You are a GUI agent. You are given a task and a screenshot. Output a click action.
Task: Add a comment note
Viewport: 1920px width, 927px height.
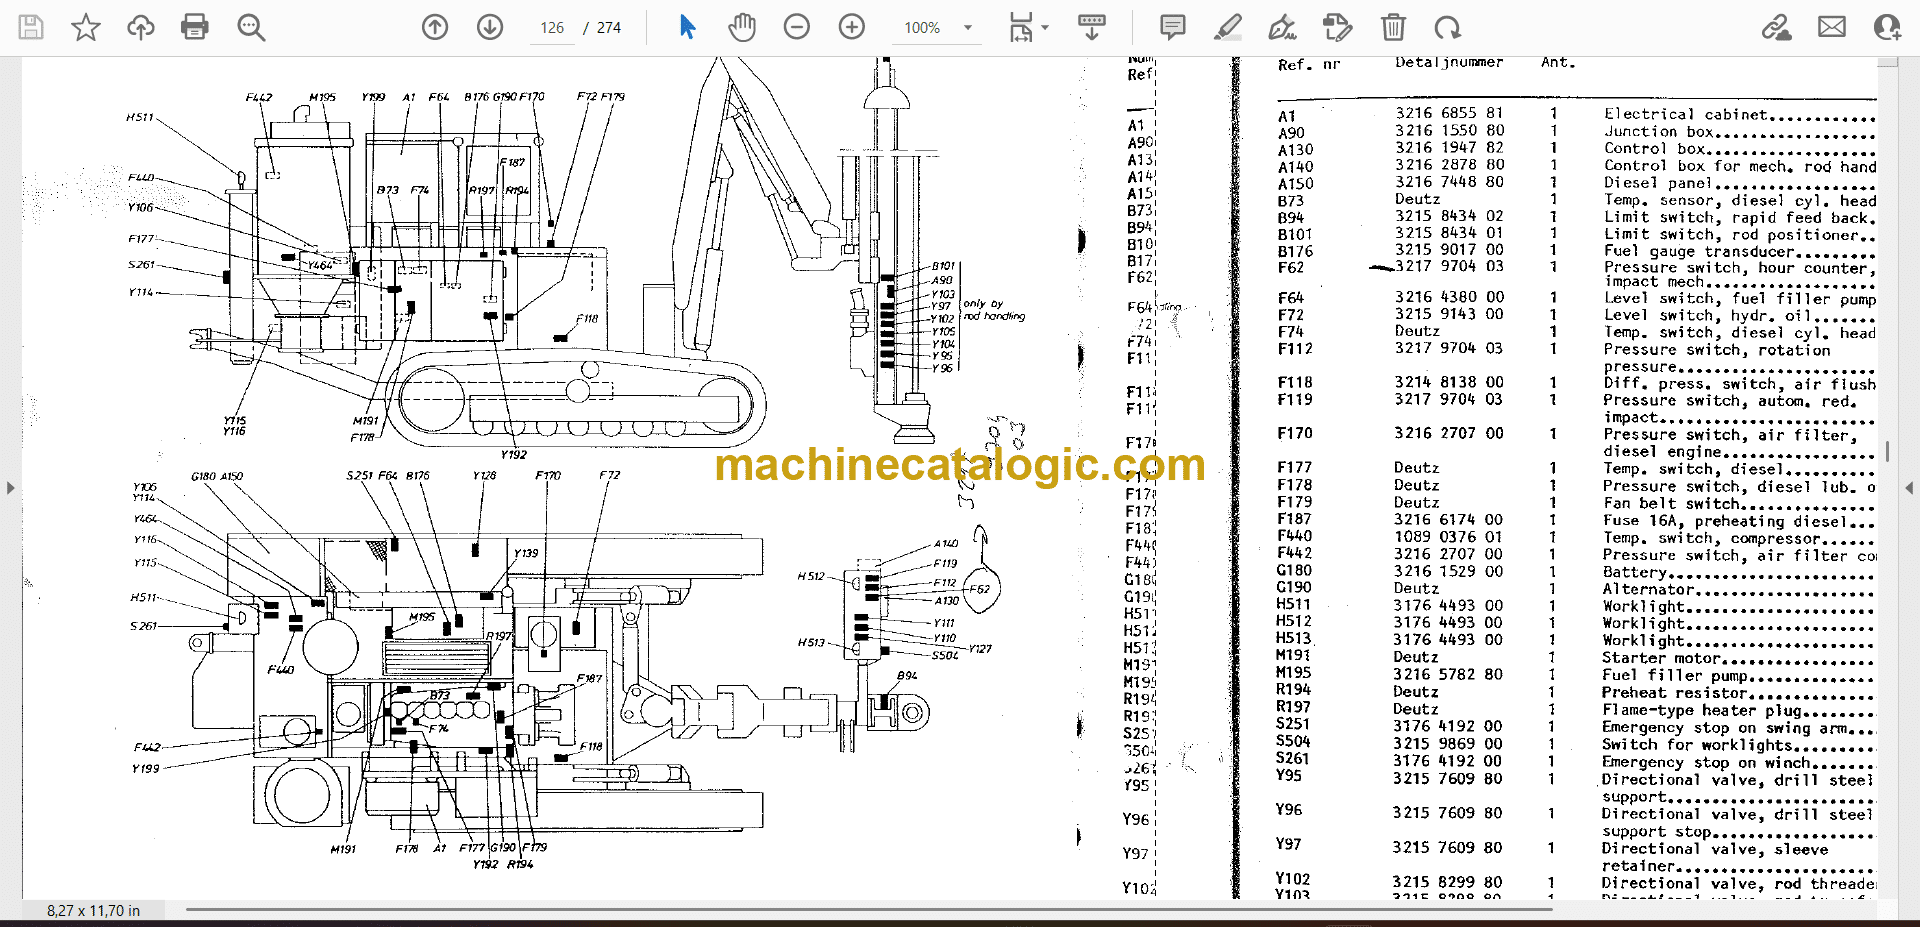click(x=1173, y=27)
